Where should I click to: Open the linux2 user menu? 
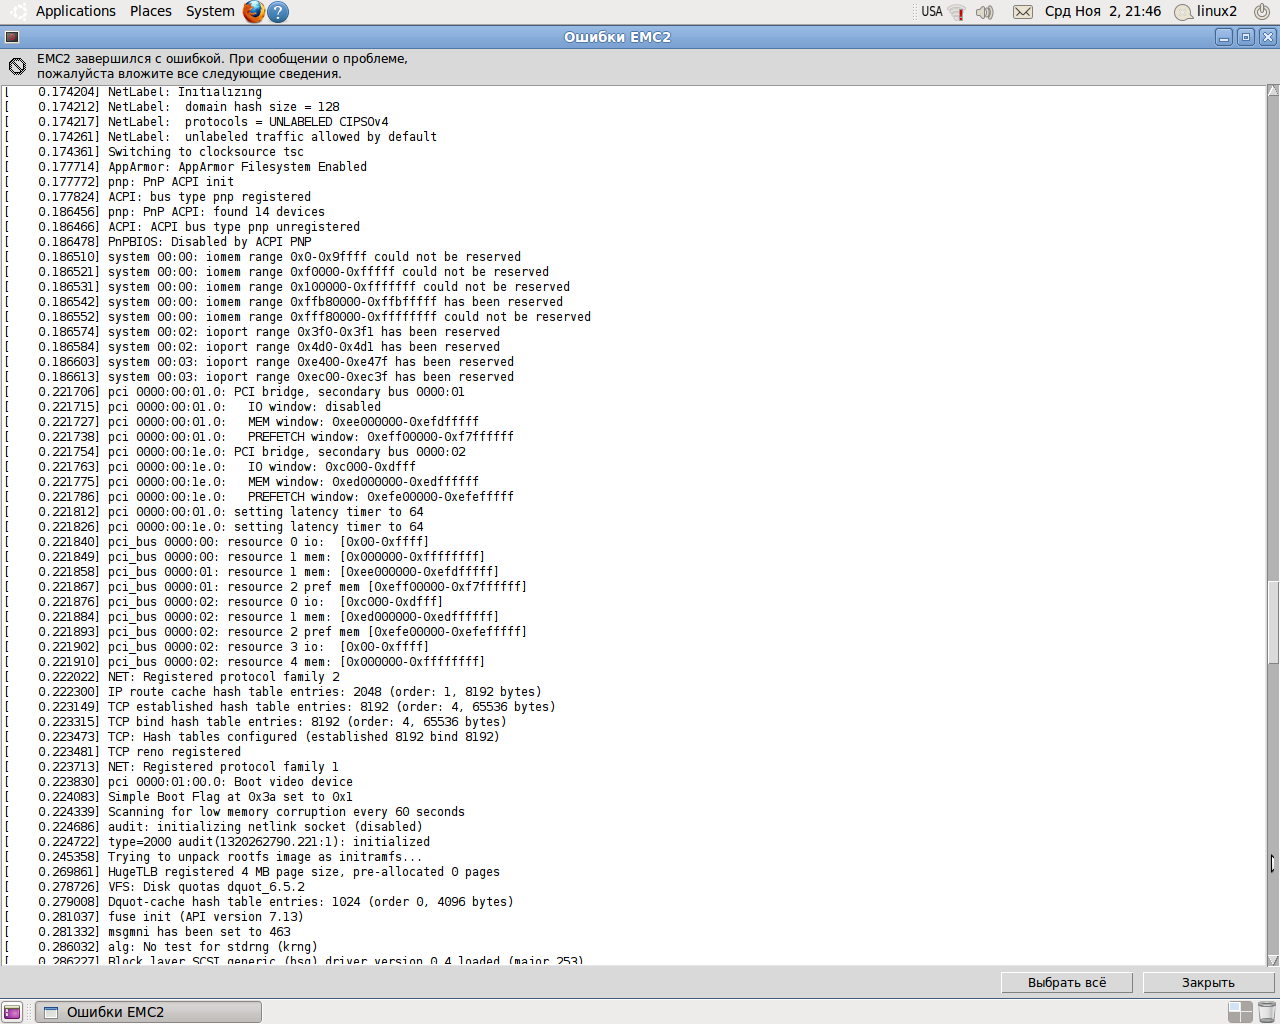click(x=1206, y=12)
